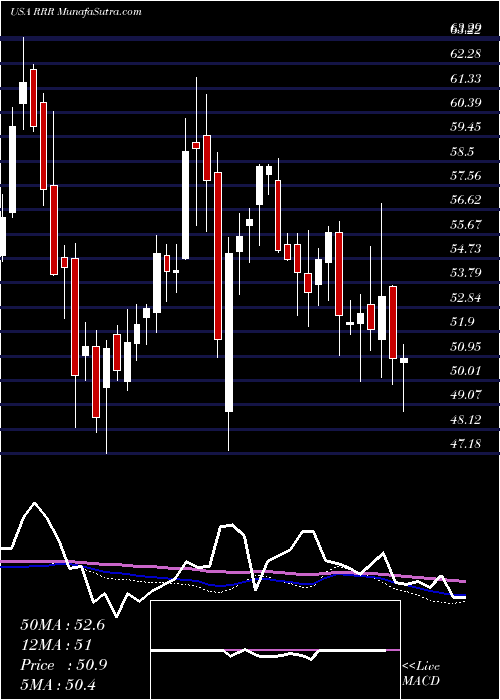
Task: Click the 59.45 price axis label
Action: coord(466,127)
